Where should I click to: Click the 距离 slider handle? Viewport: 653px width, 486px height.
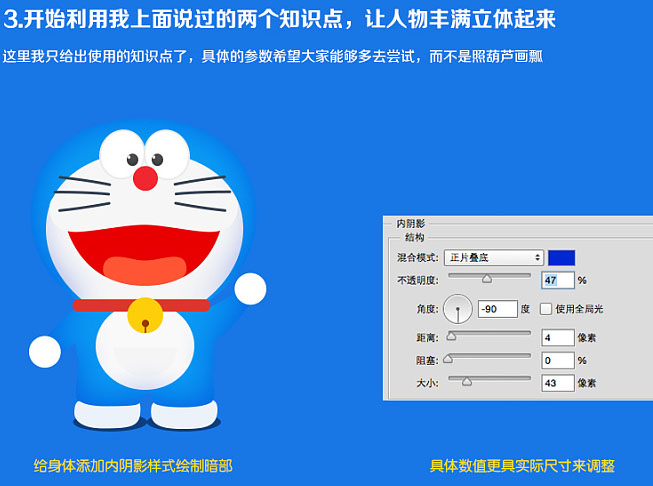451,336
